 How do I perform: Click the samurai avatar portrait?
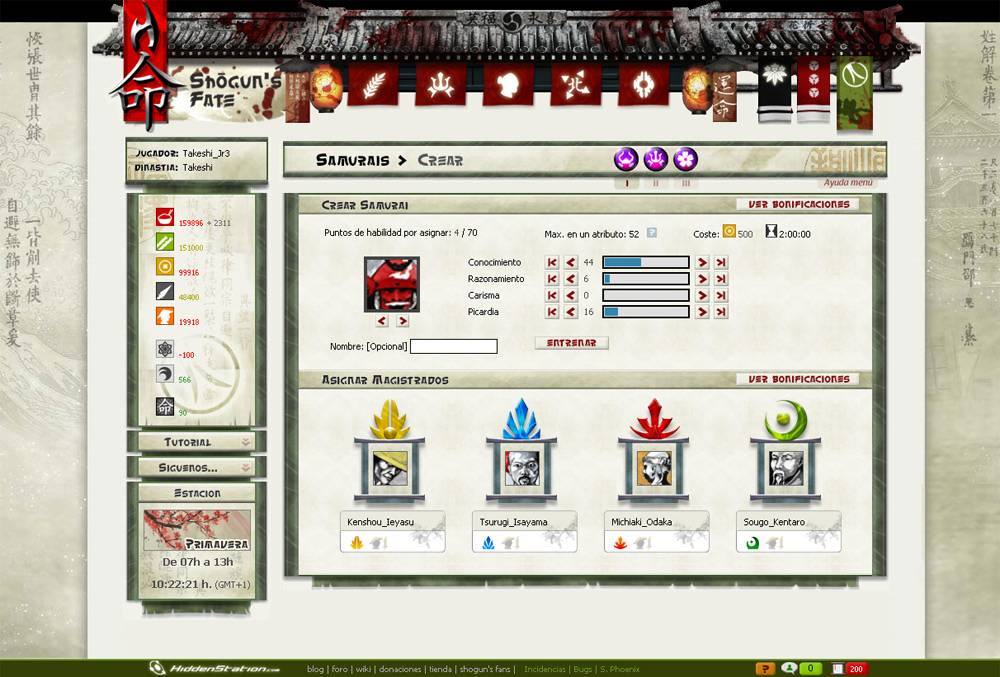392,284
